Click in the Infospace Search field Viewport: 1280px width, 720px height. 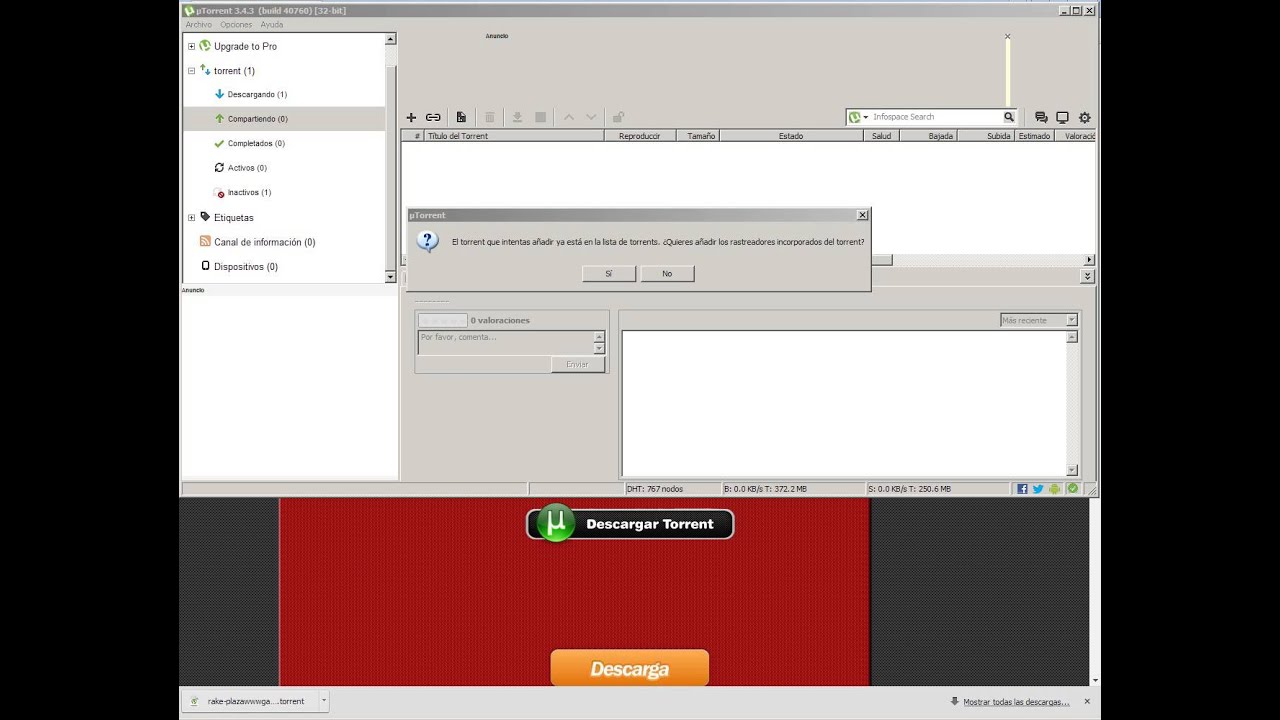[x=936, y=117]
